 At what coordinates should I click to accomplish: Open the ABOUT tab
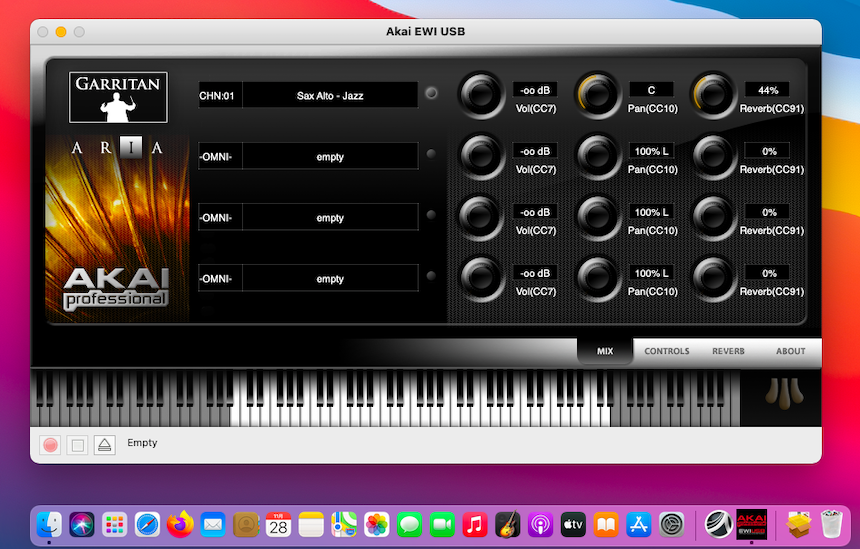tap(790, 351)
